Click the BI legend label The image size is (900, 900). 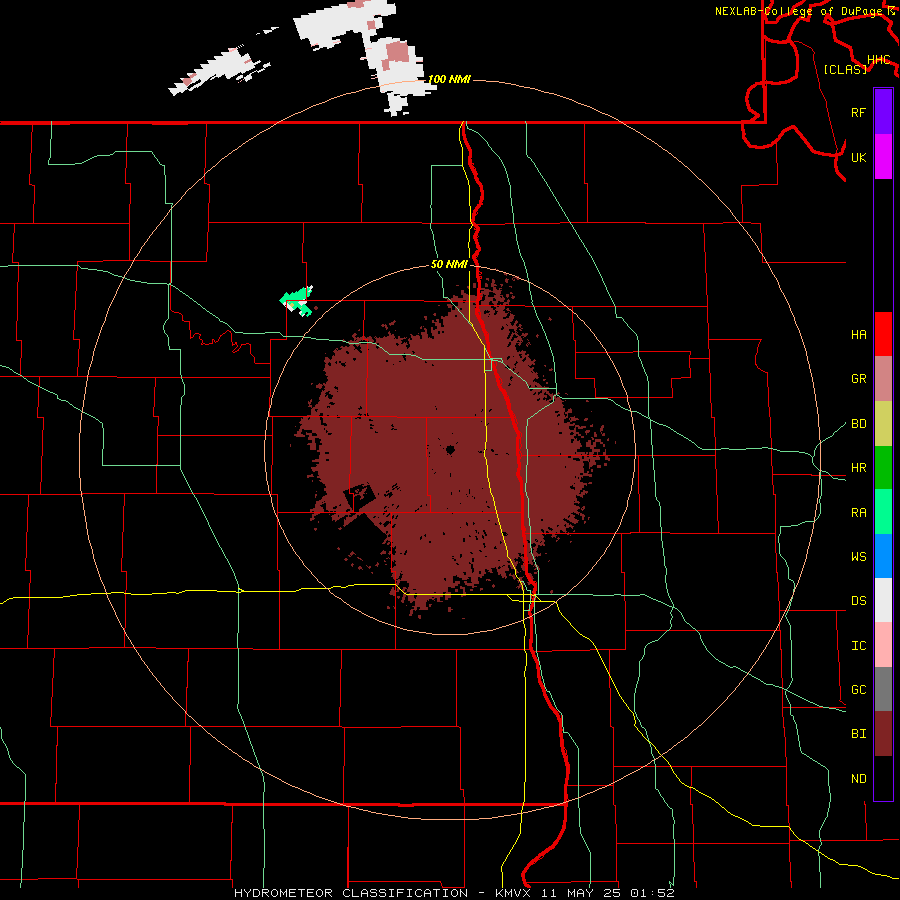pyautogui.click(x=858, y=734)
